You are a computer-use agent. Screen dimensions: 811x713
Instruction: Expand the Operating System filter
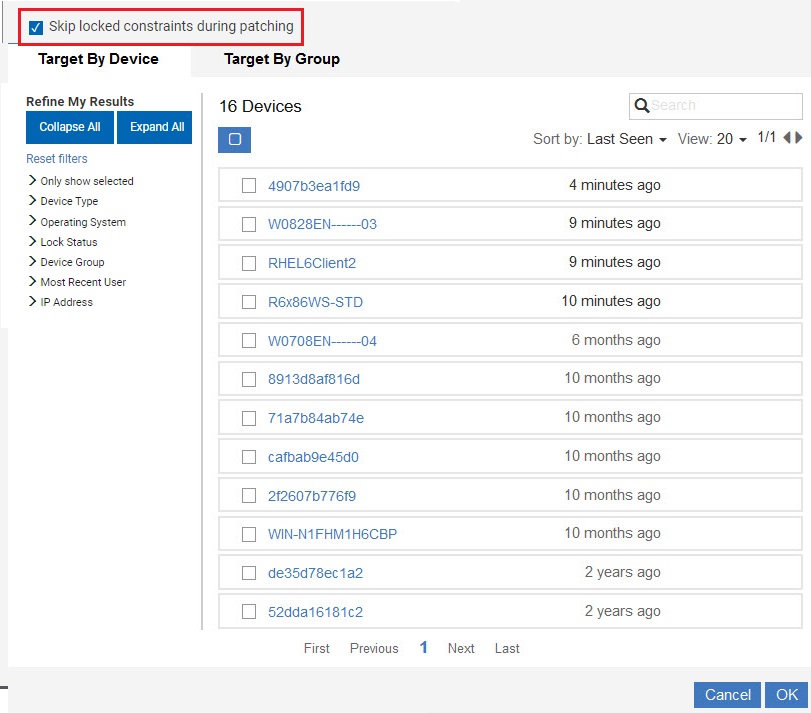82,222
